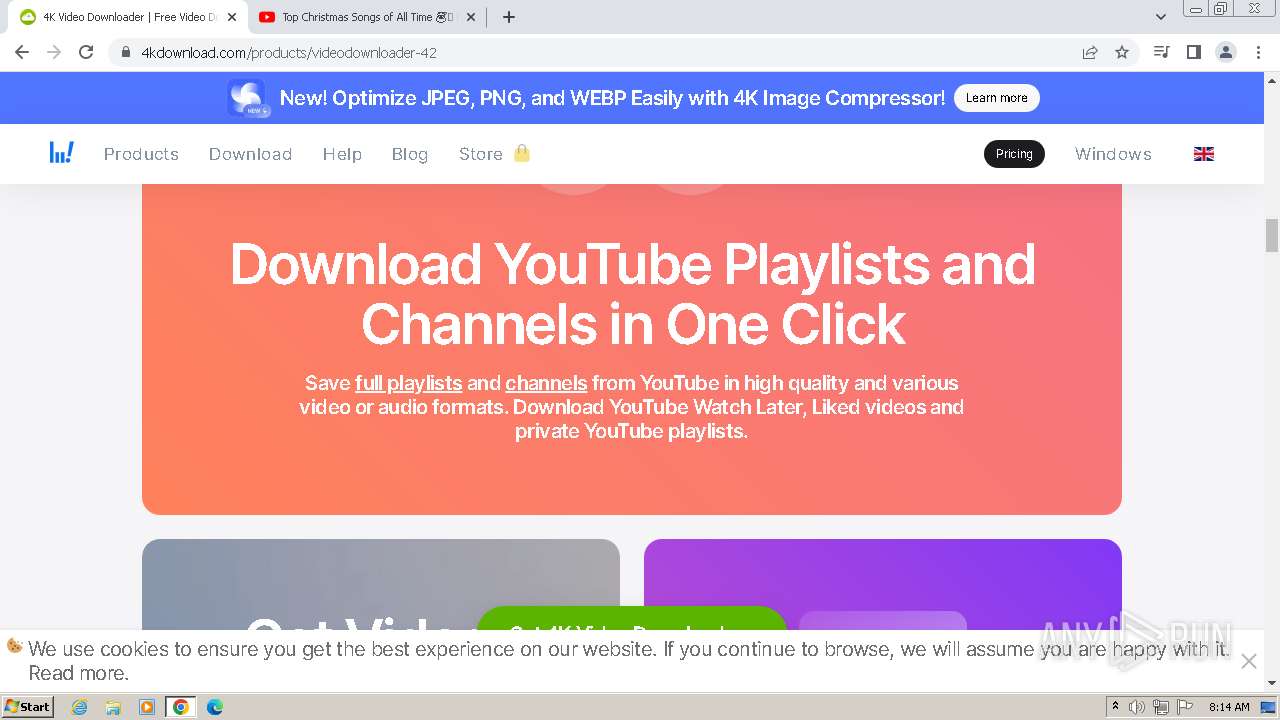Open the Store menu item

(x=481, y=154)
